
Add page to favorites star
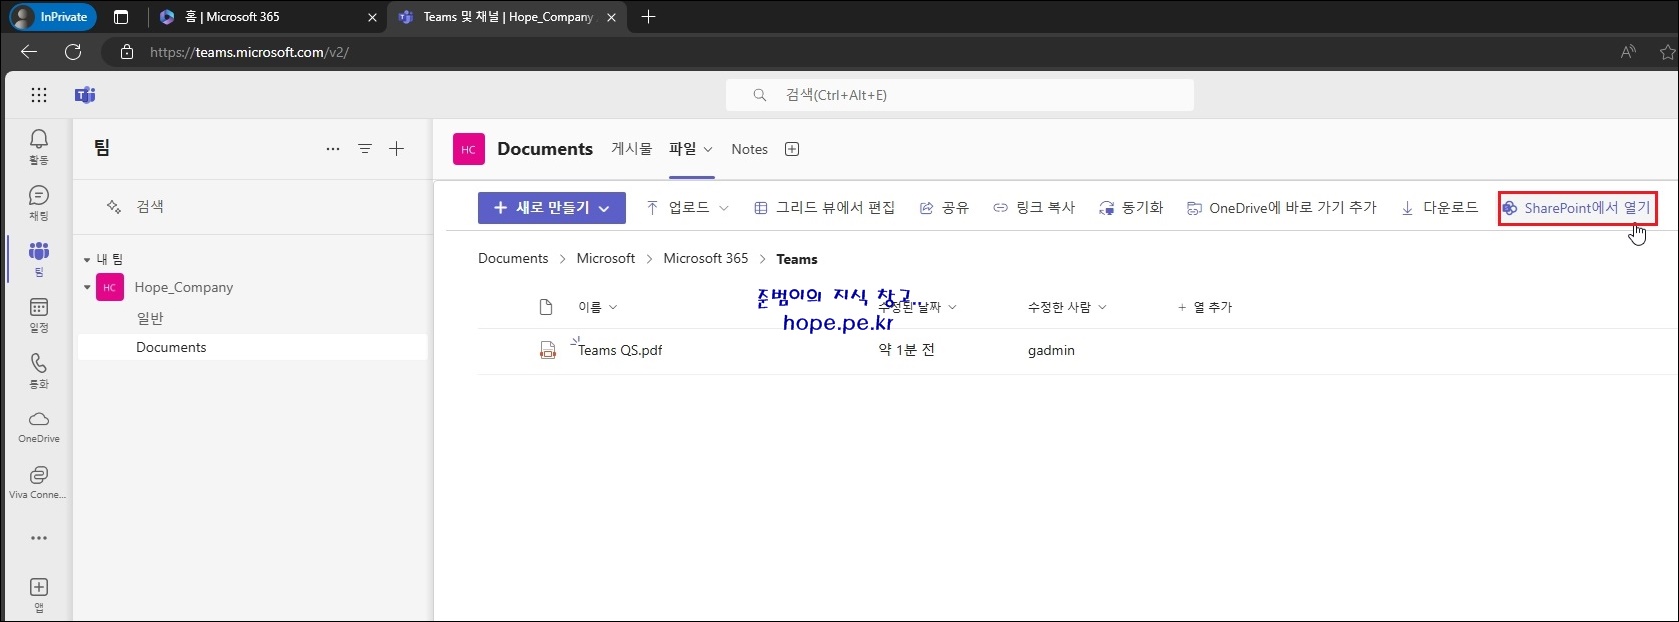pos(1667,52)
